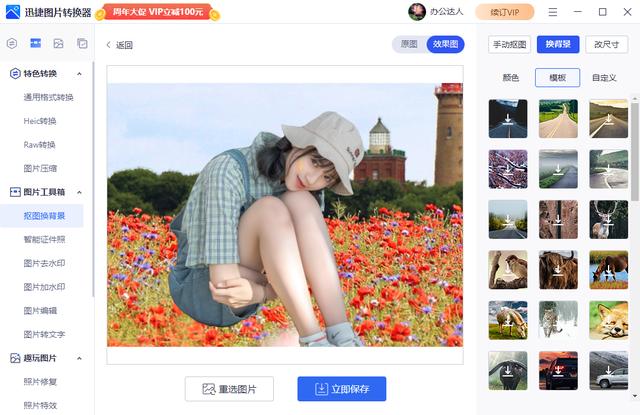Select the 手动抠图 mode tab
640x415 pixels.
(509, 45)
